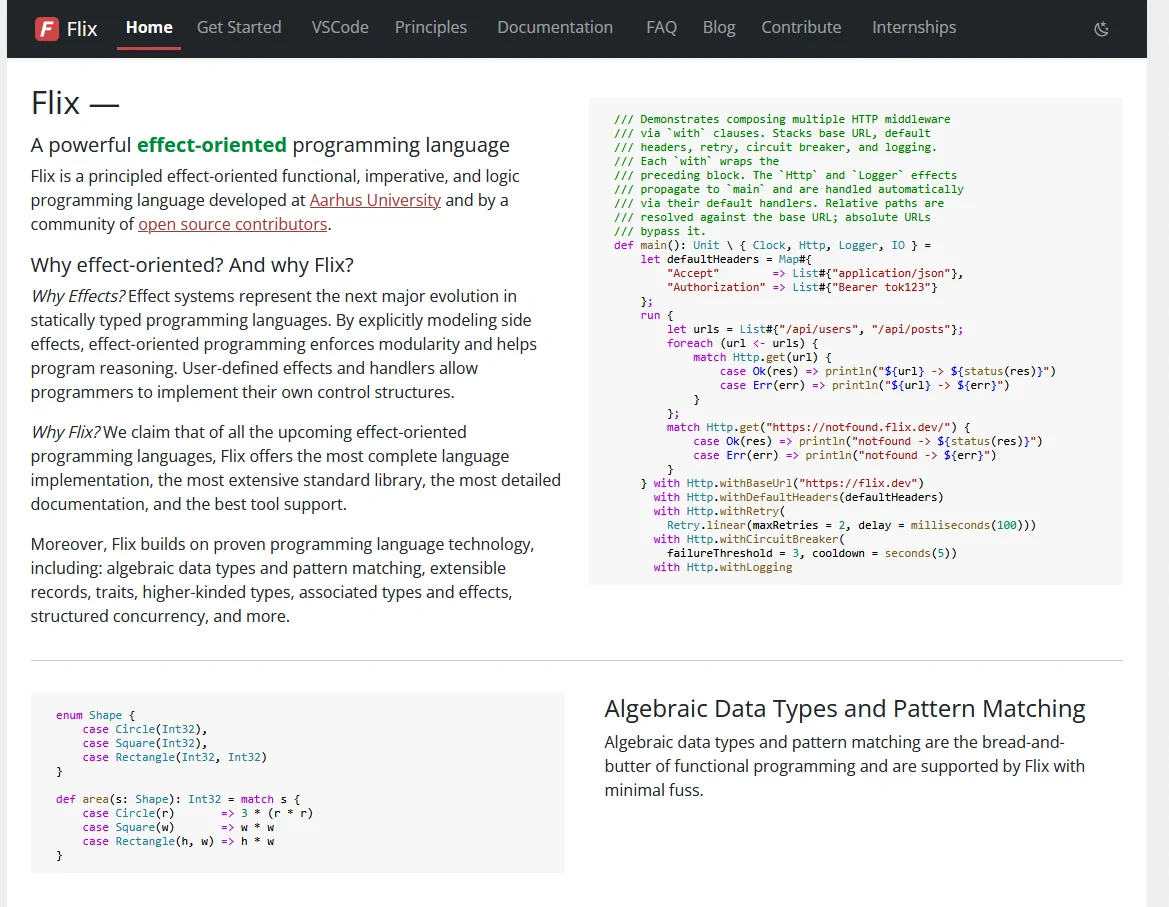Click 'case Circle(r) => 3 * (r * r)' line
This screenshot has width=1169, height=907.
tap(198, 813)
